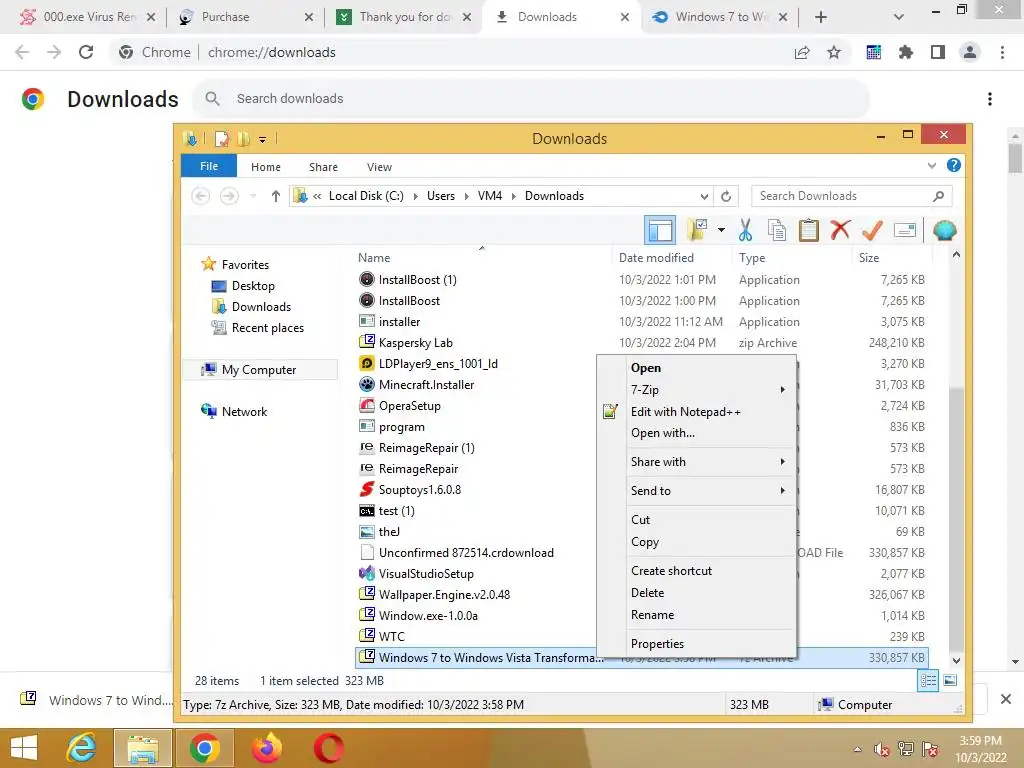1024x768 pixels.
Task: Click the Explorer Forward navigation arrow
Action: (x=229, y=196)
